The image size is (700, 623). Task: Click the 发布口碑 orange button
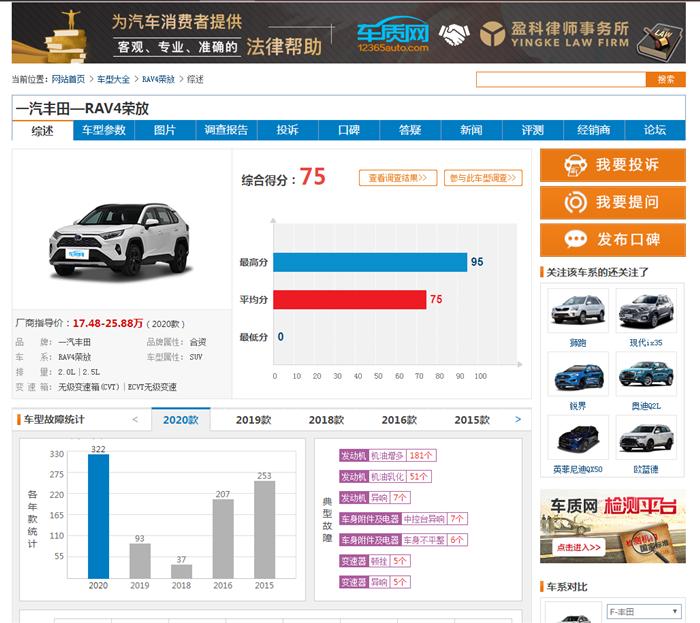click(612, 240)
